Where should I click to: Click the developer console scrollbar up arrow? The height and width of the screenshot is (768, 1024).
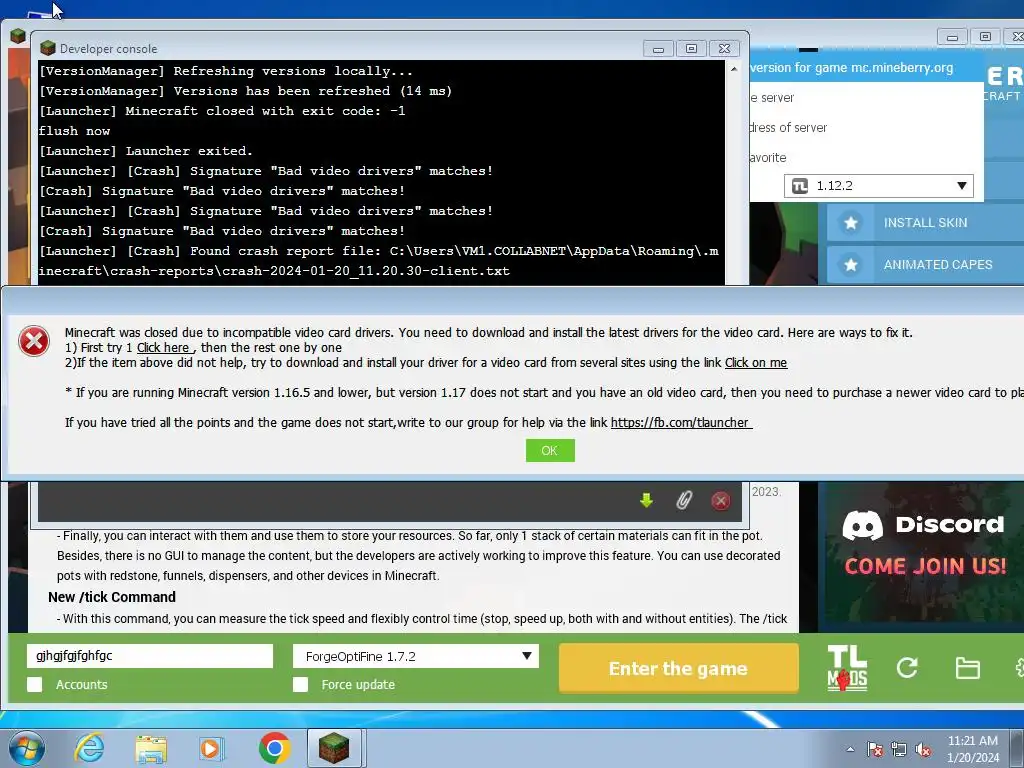point(734,69)
